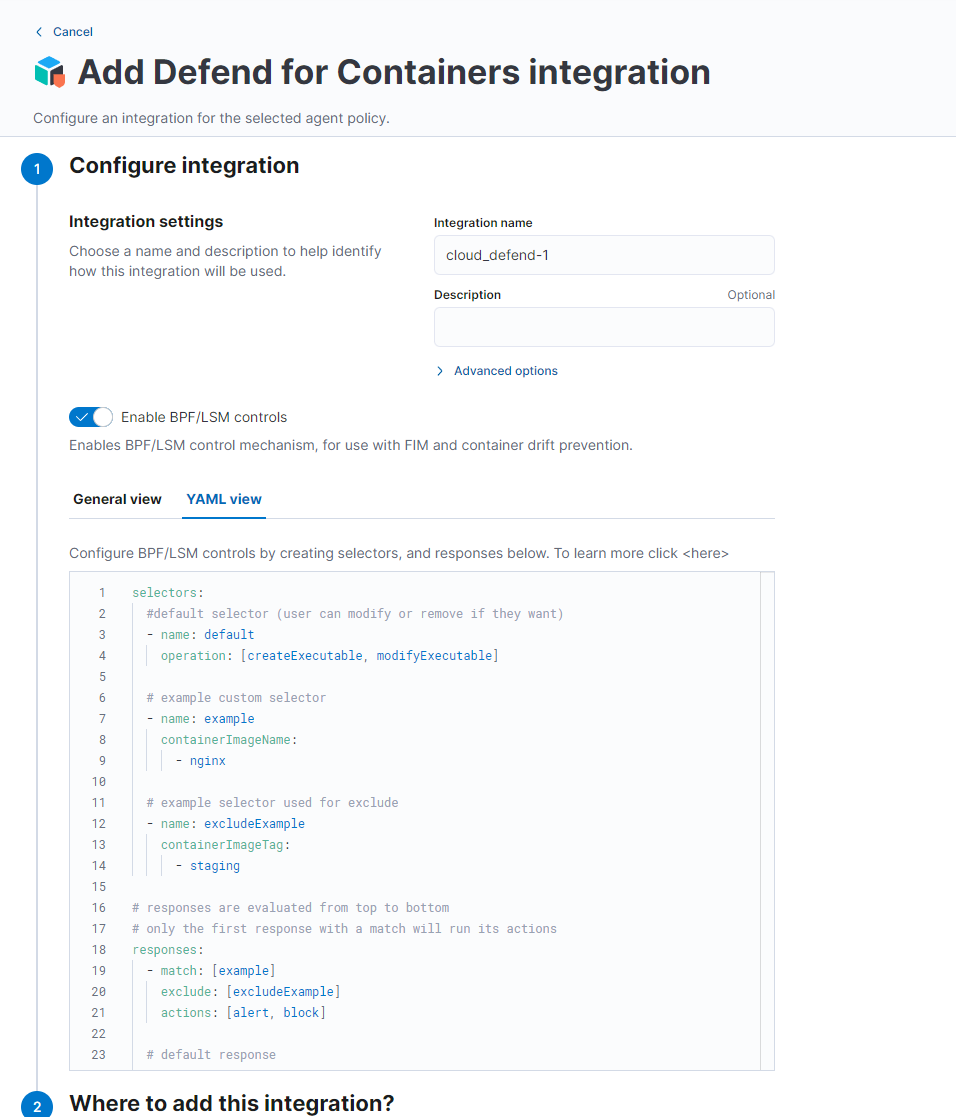Click the optional Description field
This screenshot has width=956, height=1117.
[x=604, y=327]
